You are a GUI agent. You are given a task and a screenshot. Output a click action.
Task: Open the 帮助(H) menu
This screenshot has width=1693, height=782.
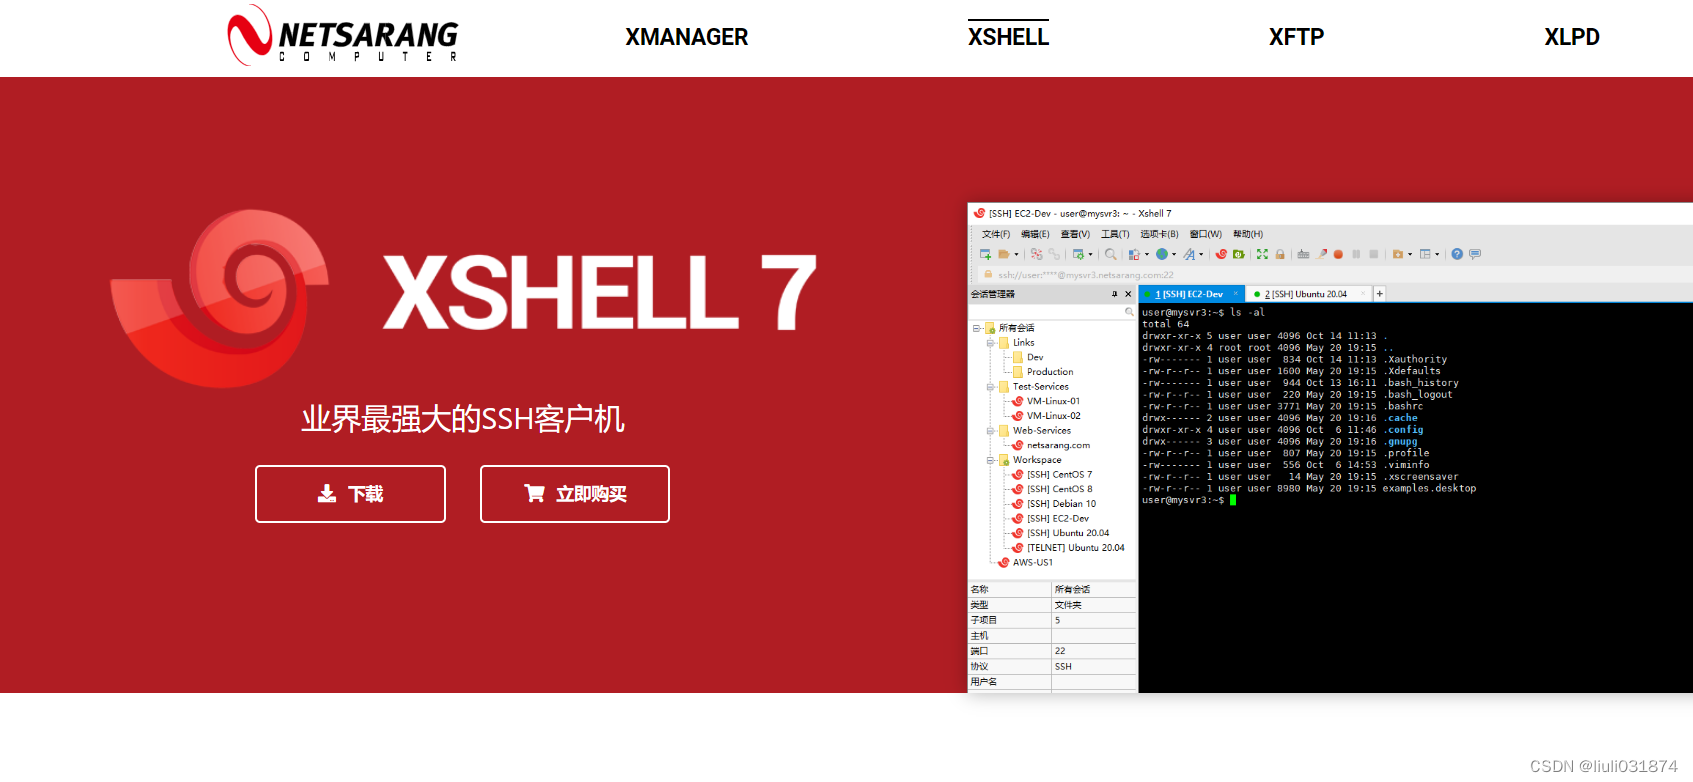click(1248, 234)
